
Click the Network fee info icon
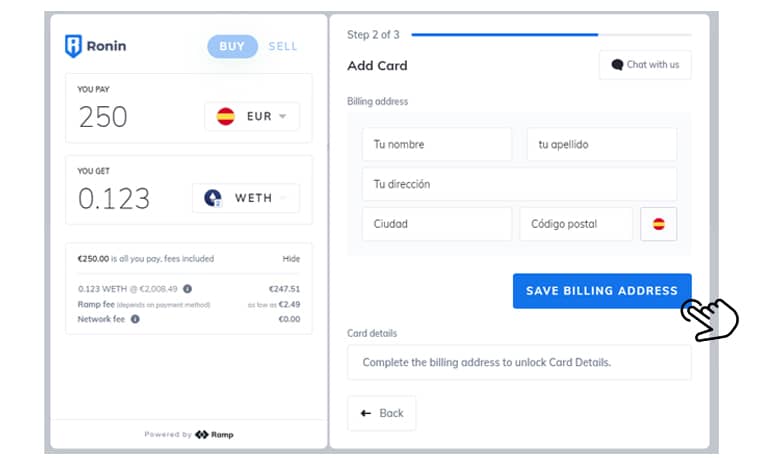[x=135, y=319]
